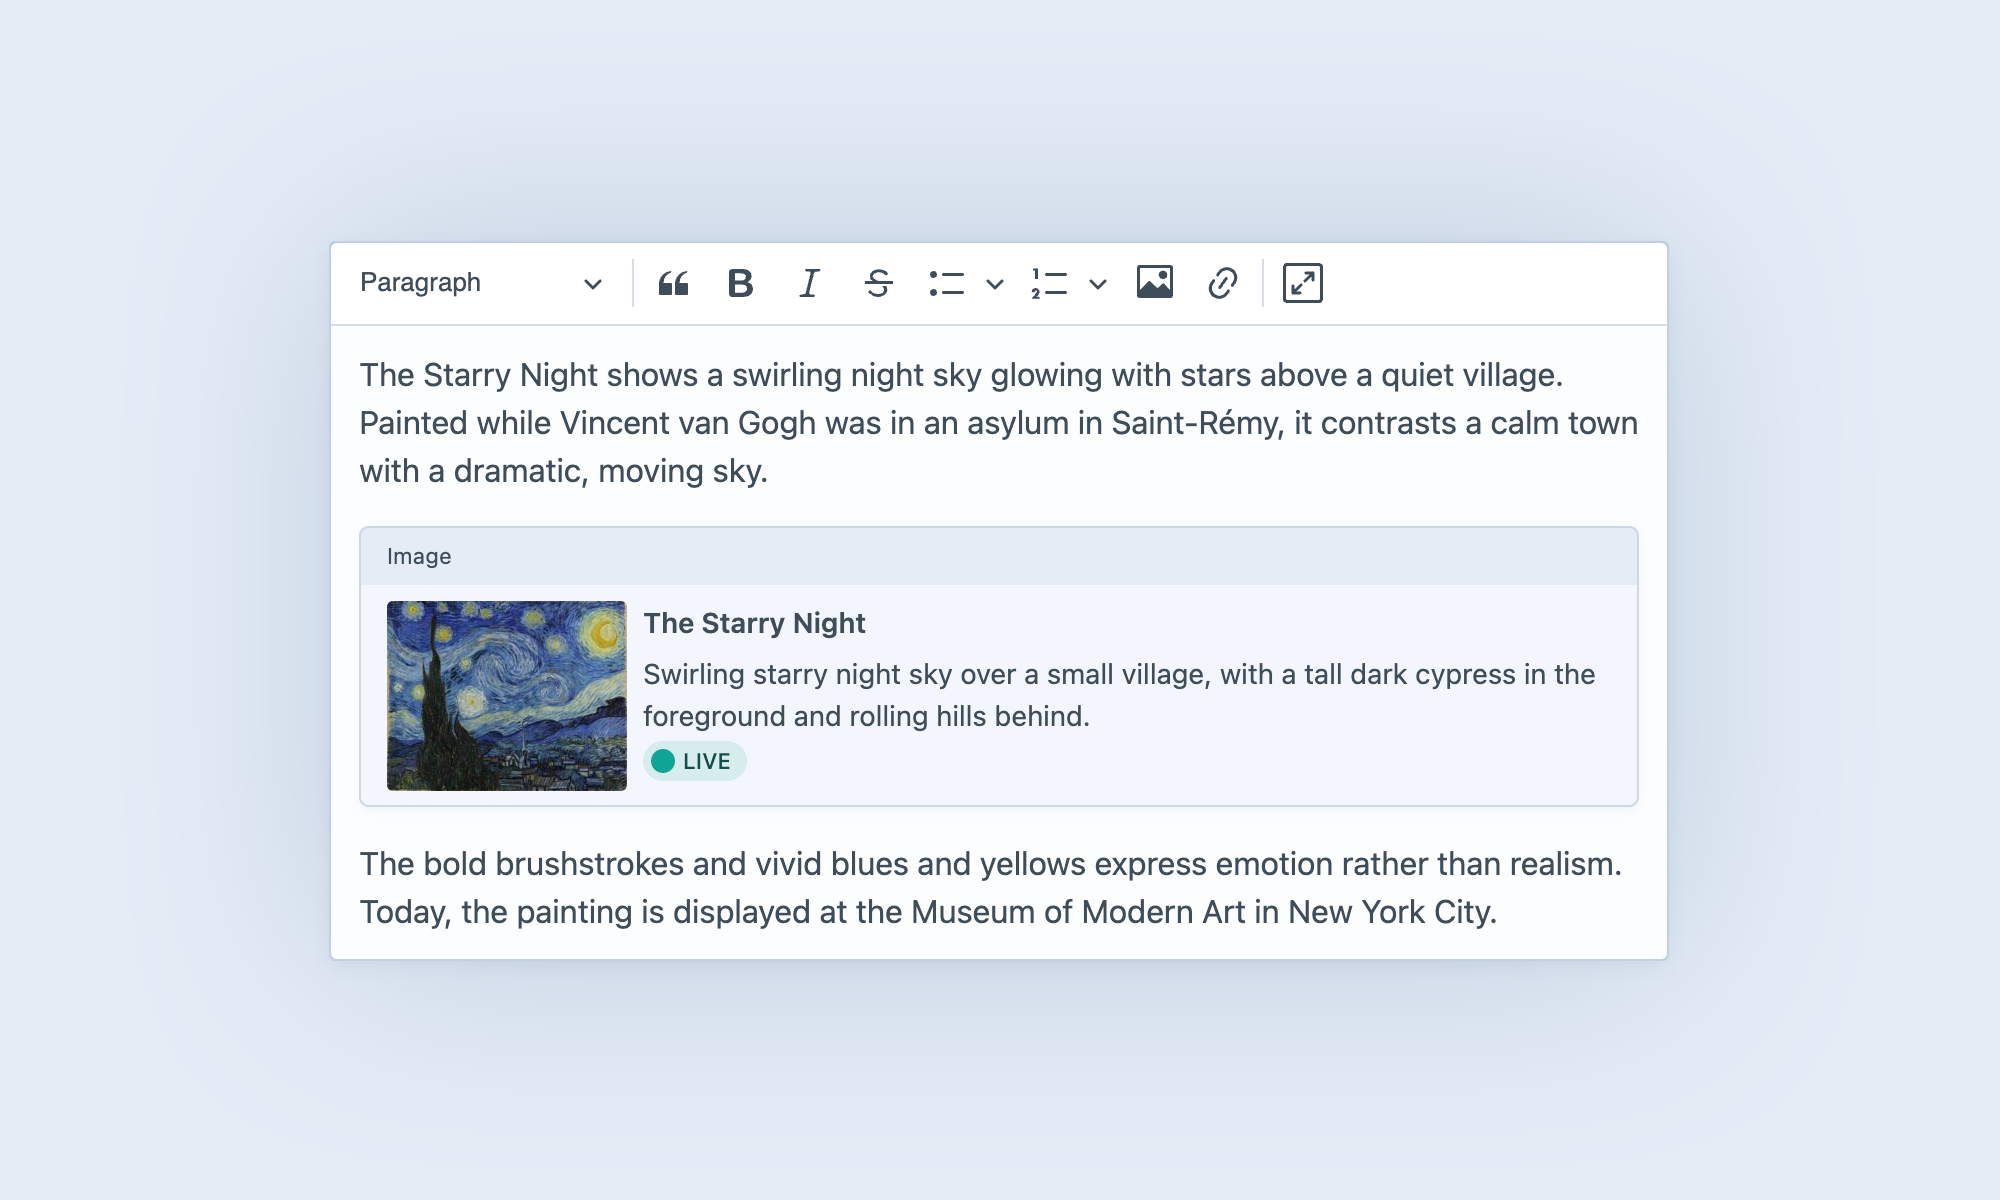The height and width of the screenshot is (1200, 2000).
Task: Click the green LIVE indicator dot
Action: tap(663, 762)
